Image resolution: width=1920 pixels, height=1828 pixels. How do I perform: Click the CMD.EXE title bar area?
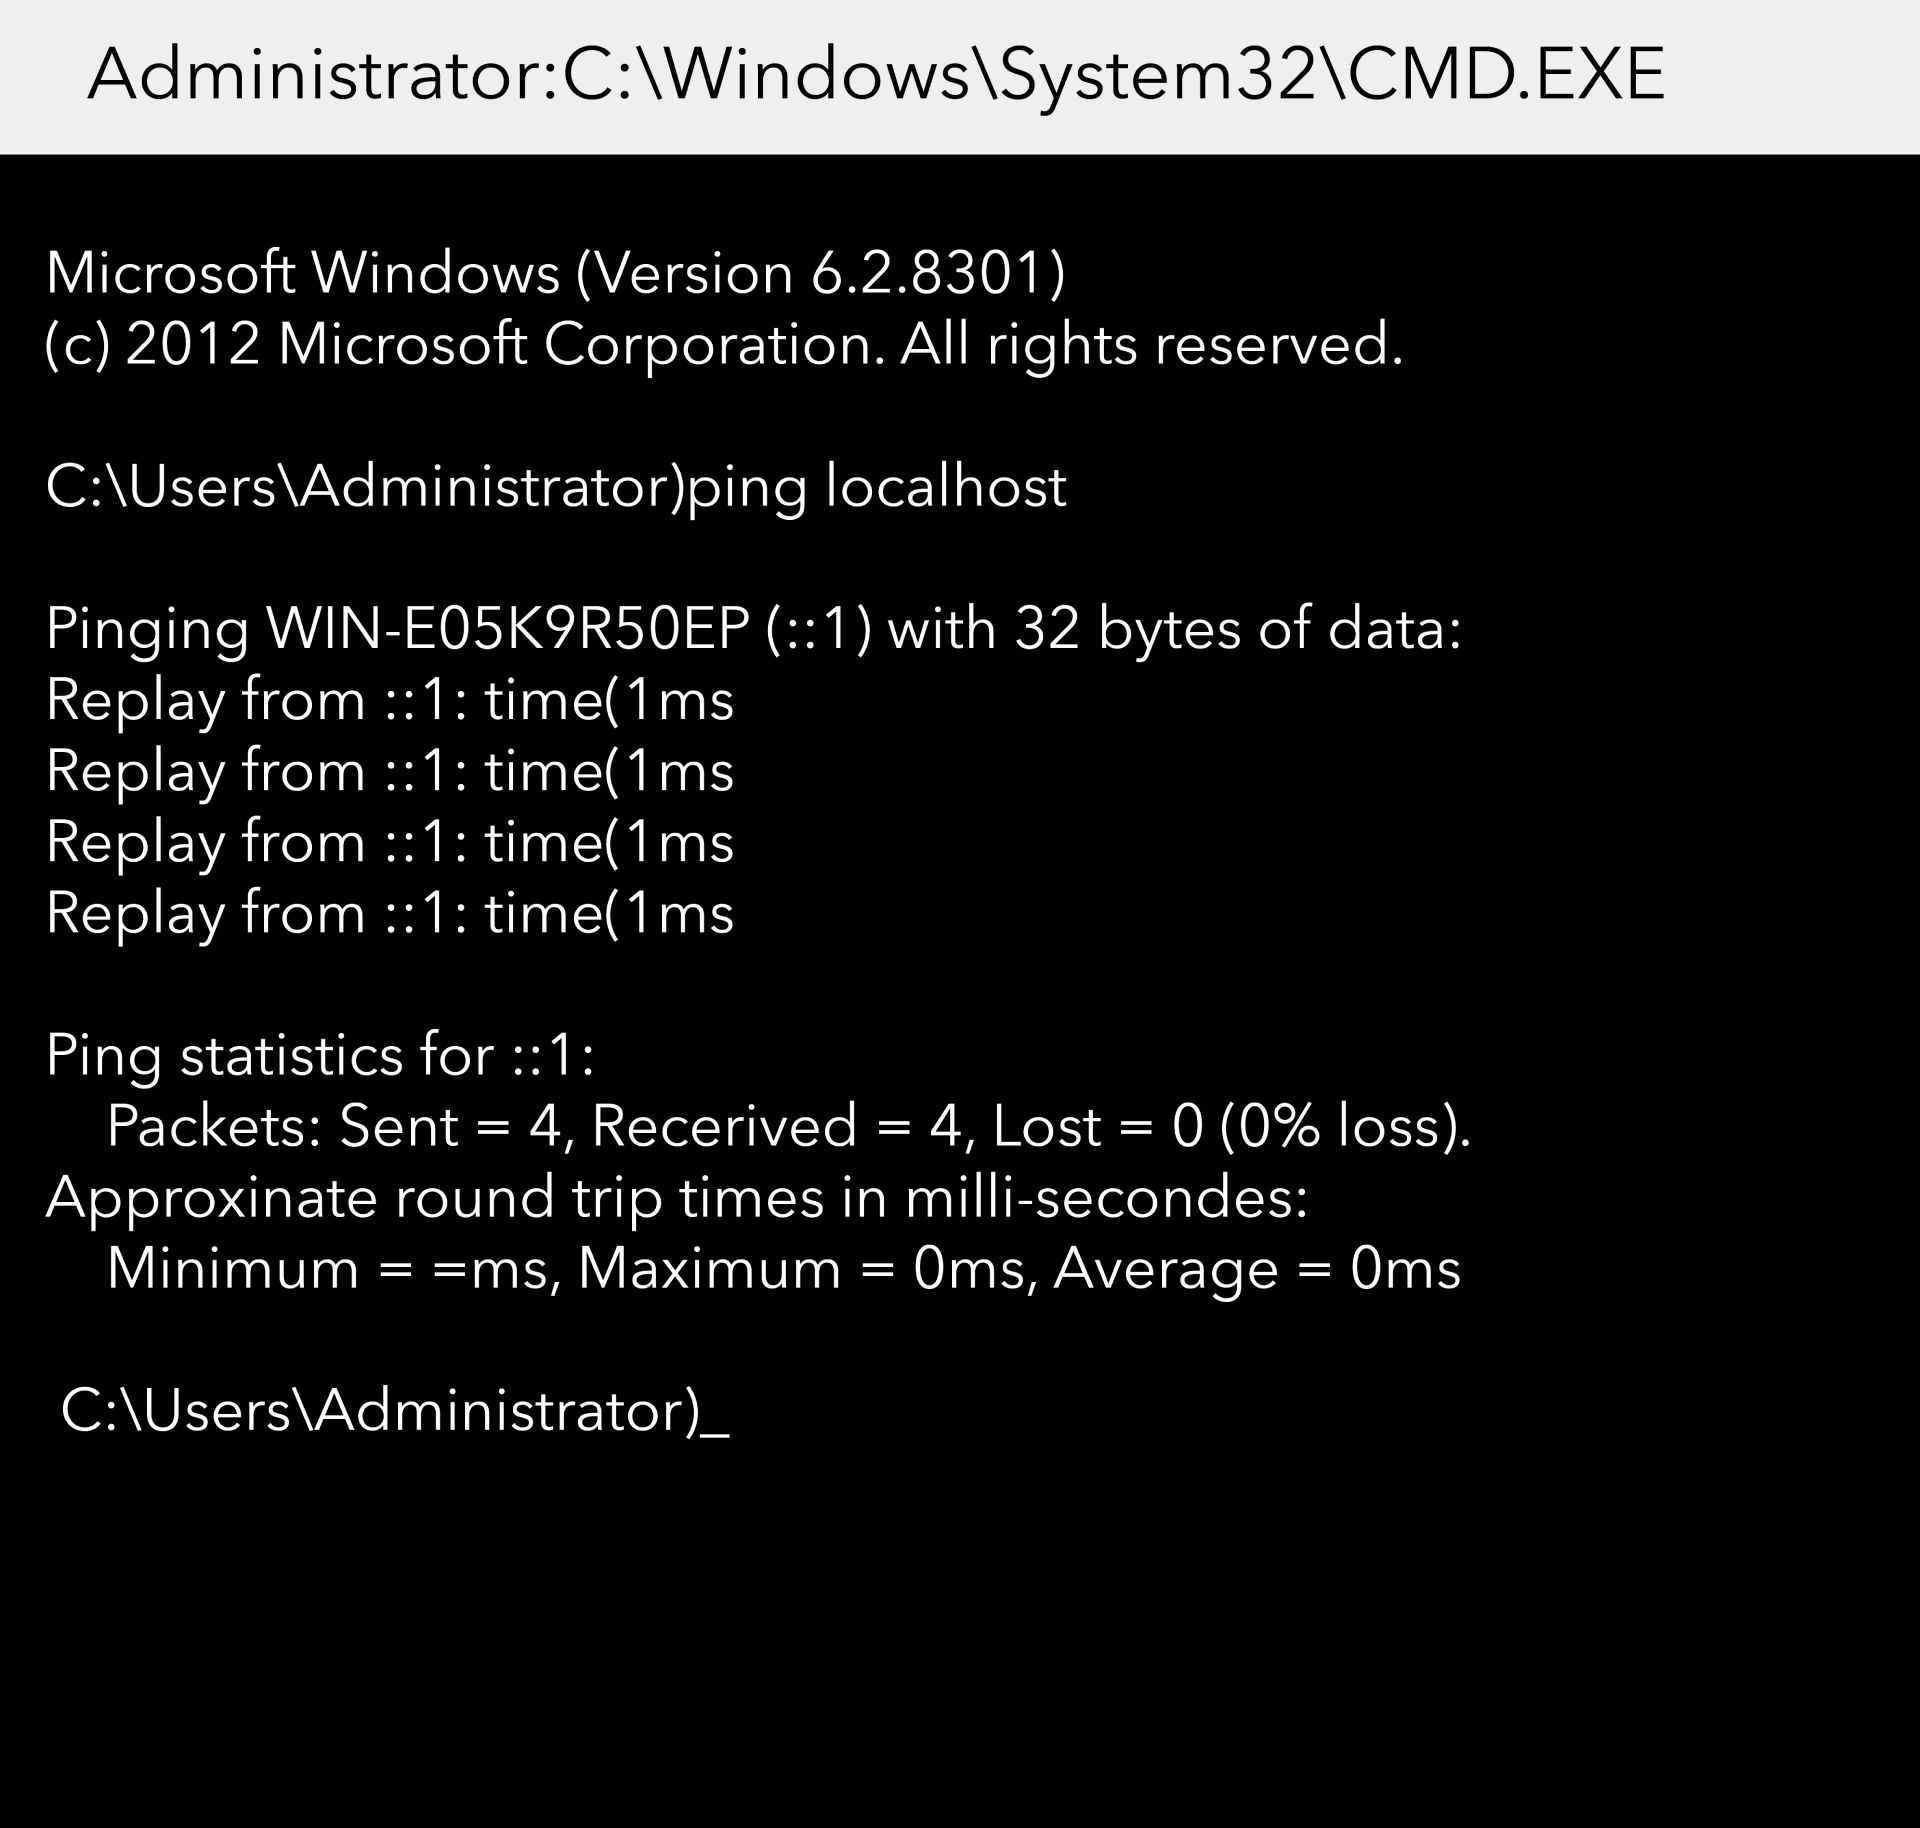960,67
